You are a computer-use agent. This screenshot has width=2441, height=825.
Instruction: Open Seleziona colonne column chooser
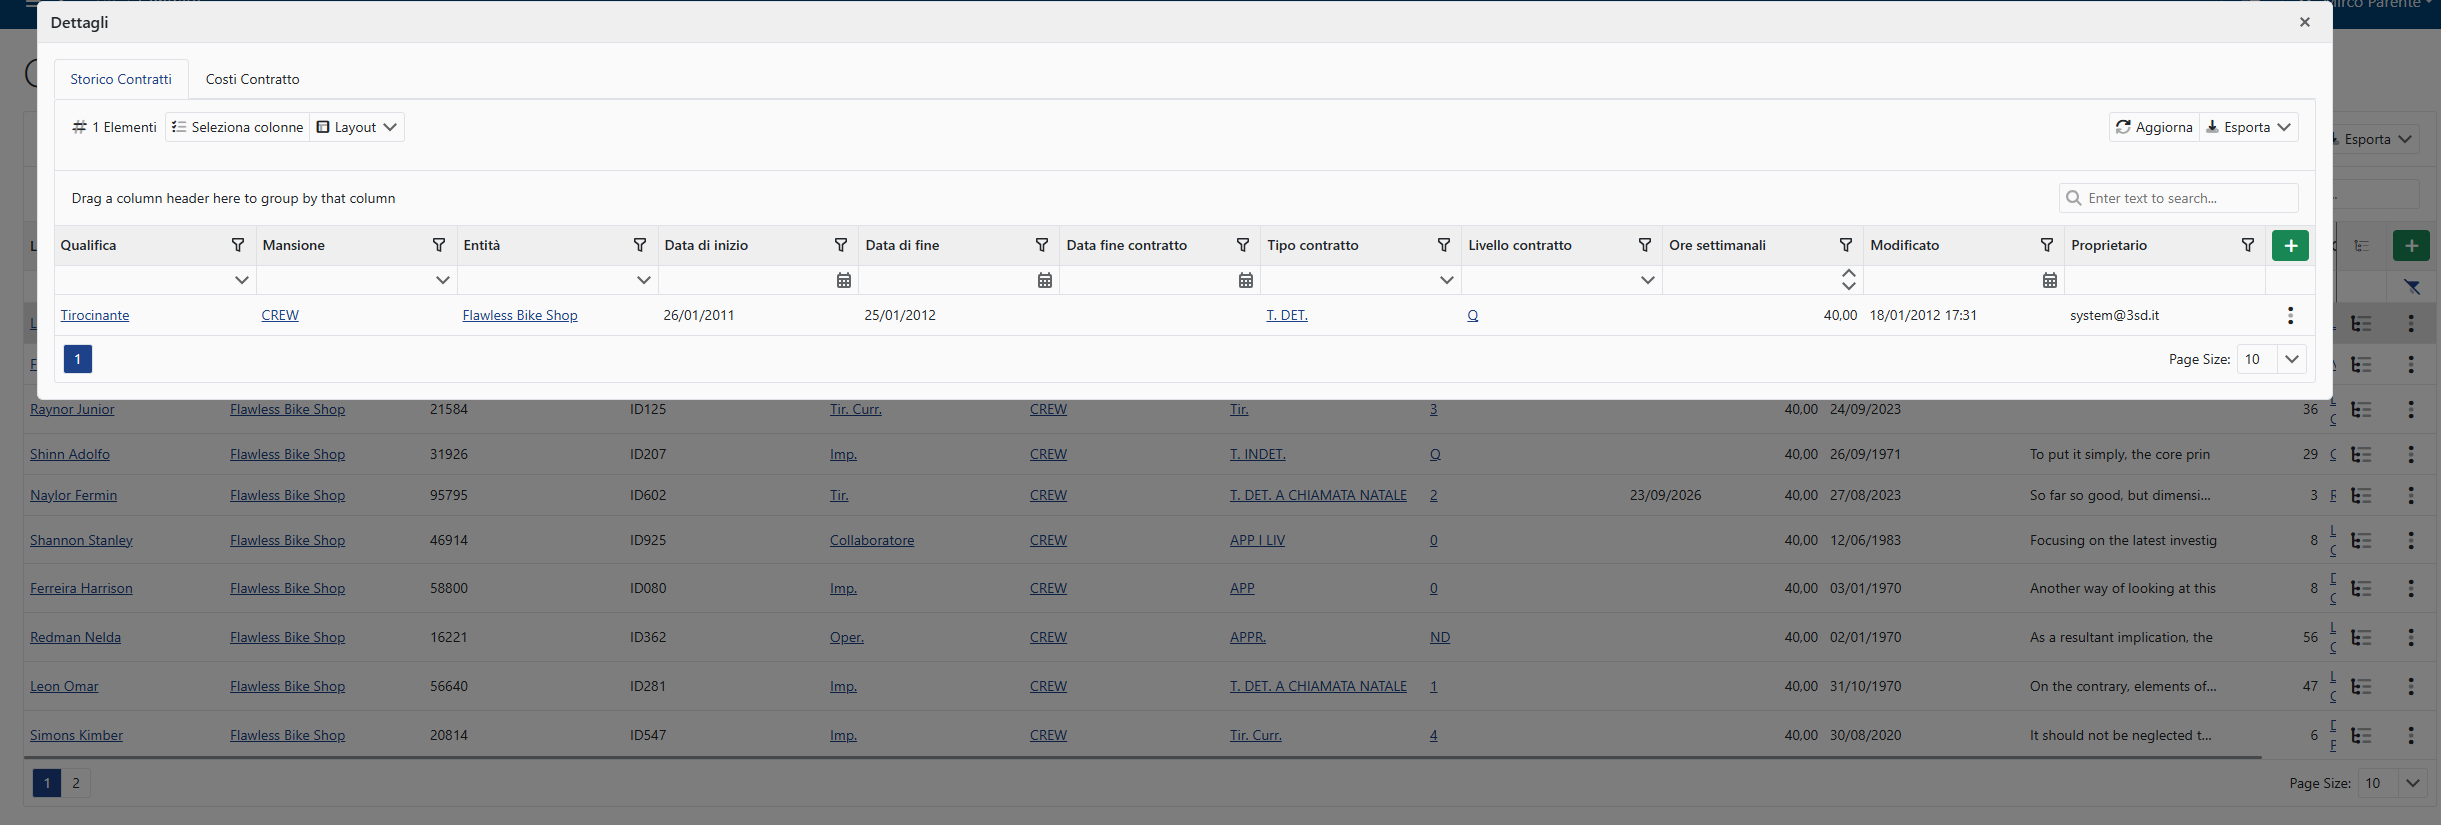pos(237,127)
